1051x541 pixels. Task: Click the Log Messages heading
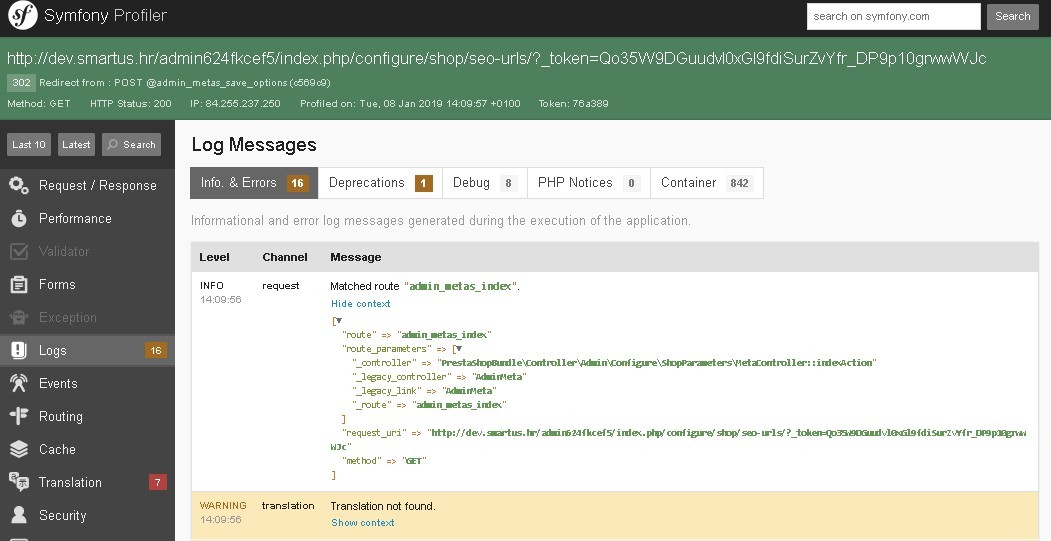tap(254, 145)
